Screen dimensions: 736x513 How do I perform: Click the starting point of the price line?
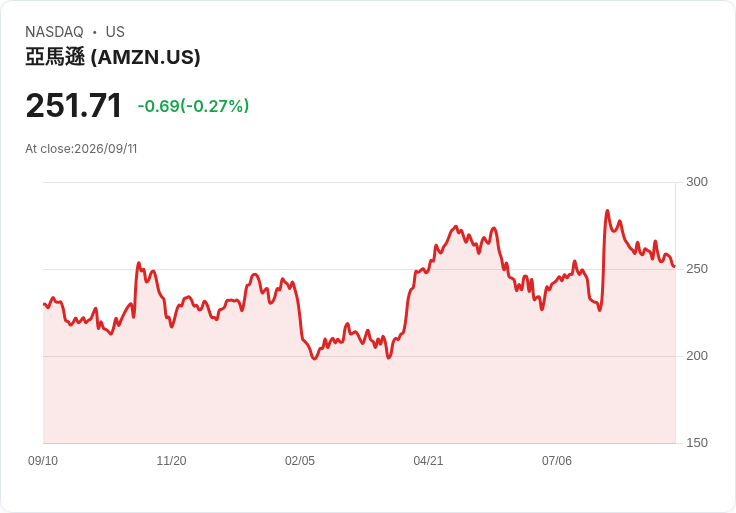44,304
